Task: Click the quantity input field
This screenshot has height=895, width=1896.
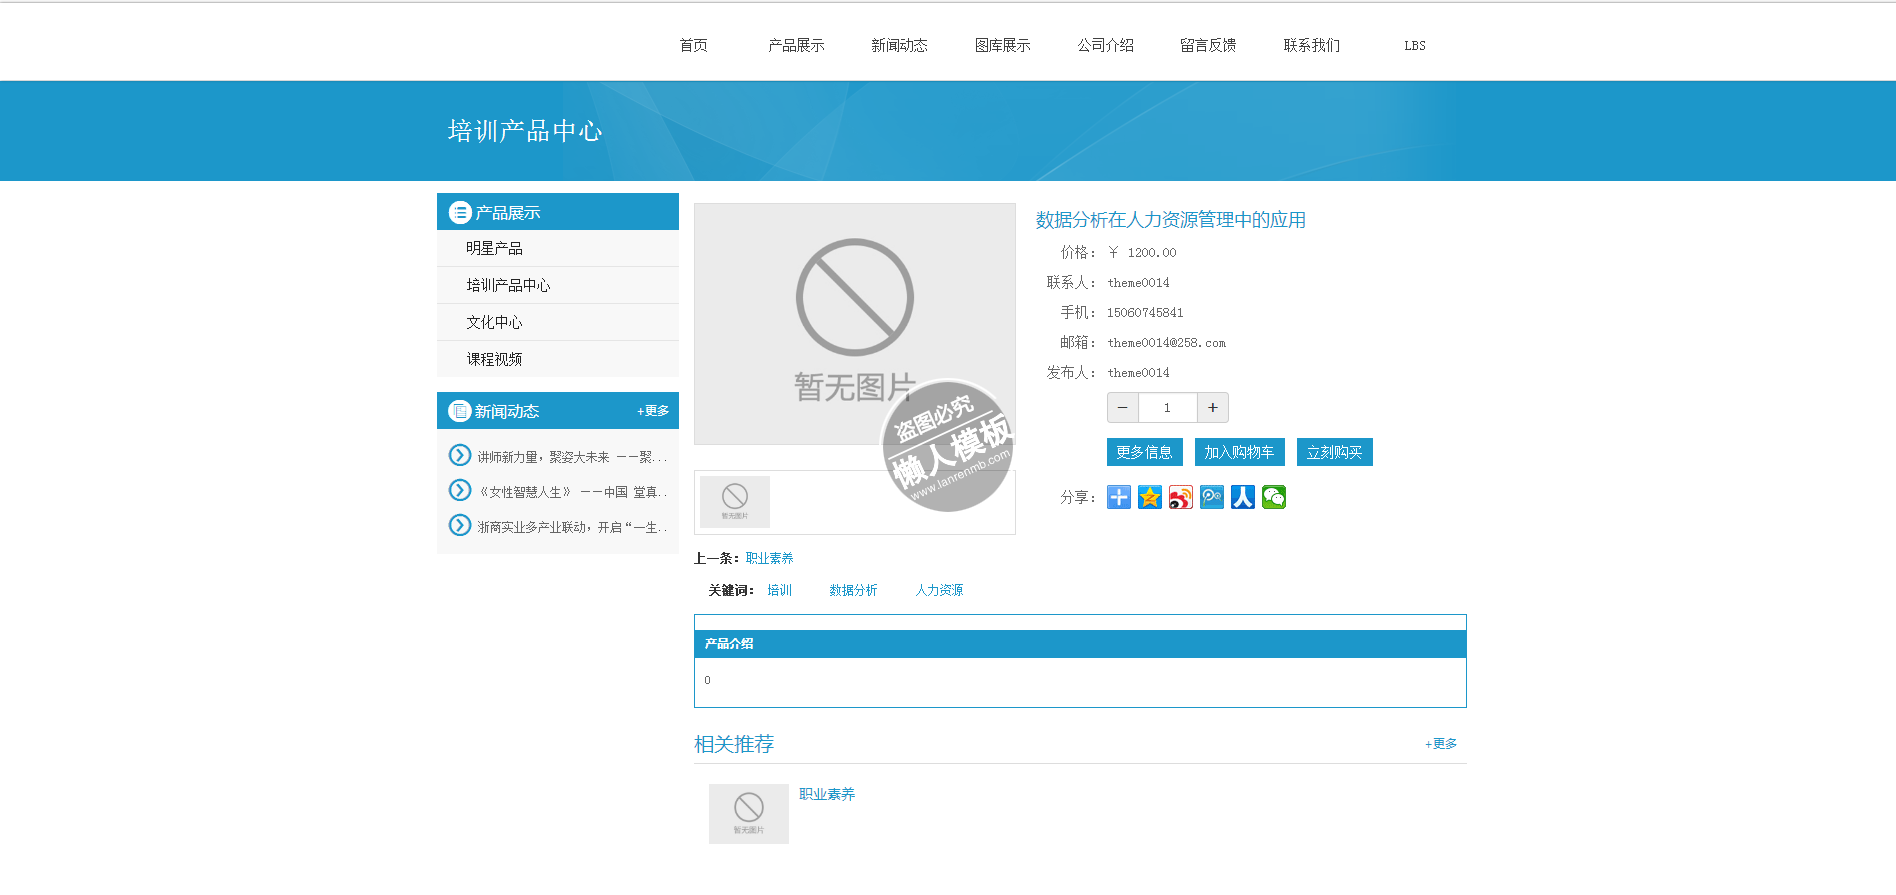Action: (x=1167, y=408)
